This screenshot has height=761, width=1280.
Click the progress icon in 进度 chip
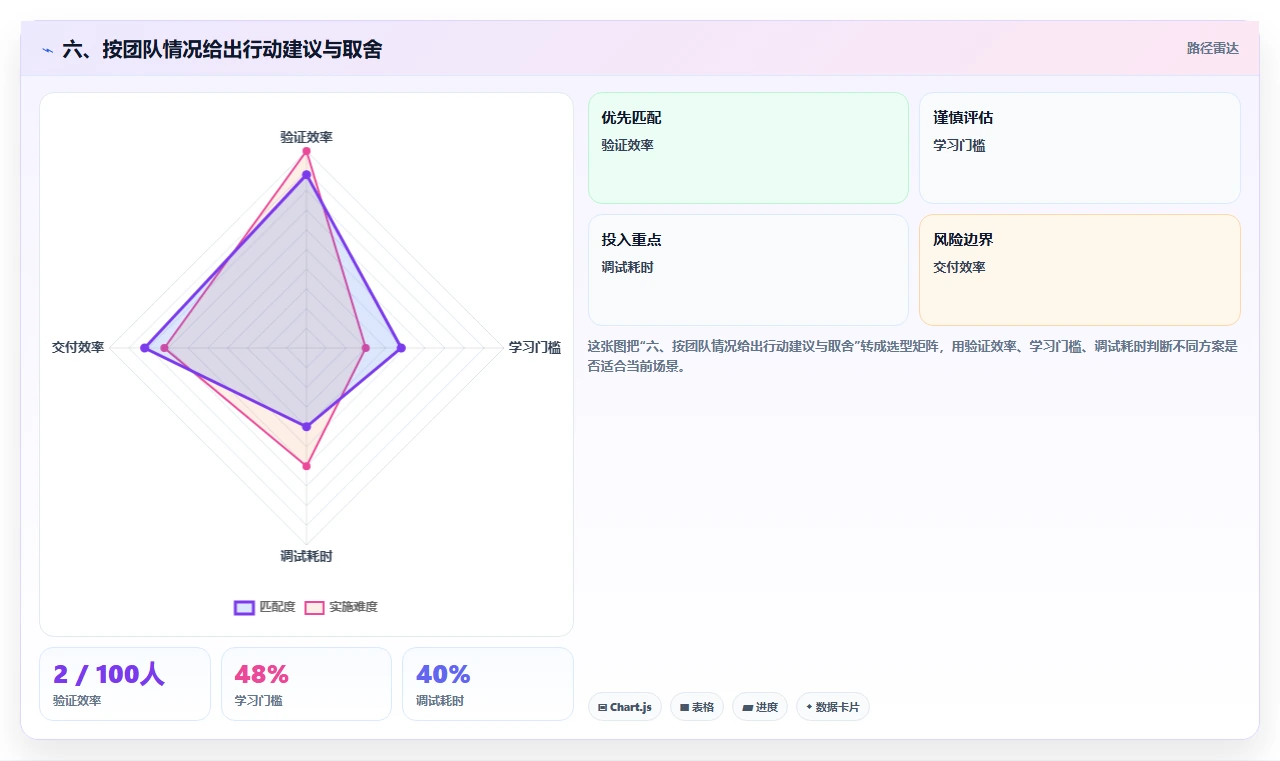click(x=747, y=707)
